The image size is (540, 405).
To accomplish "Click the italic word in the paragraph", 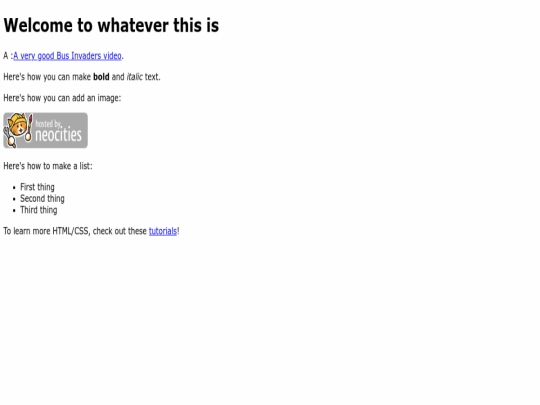I will coord(134,77).
